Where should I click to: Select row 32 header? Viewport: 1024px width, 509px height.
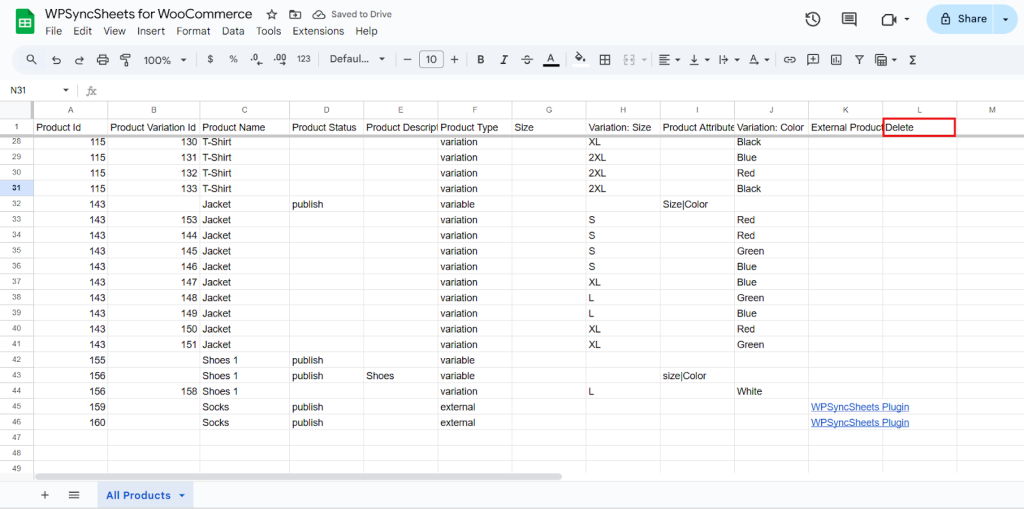point(17,204)
